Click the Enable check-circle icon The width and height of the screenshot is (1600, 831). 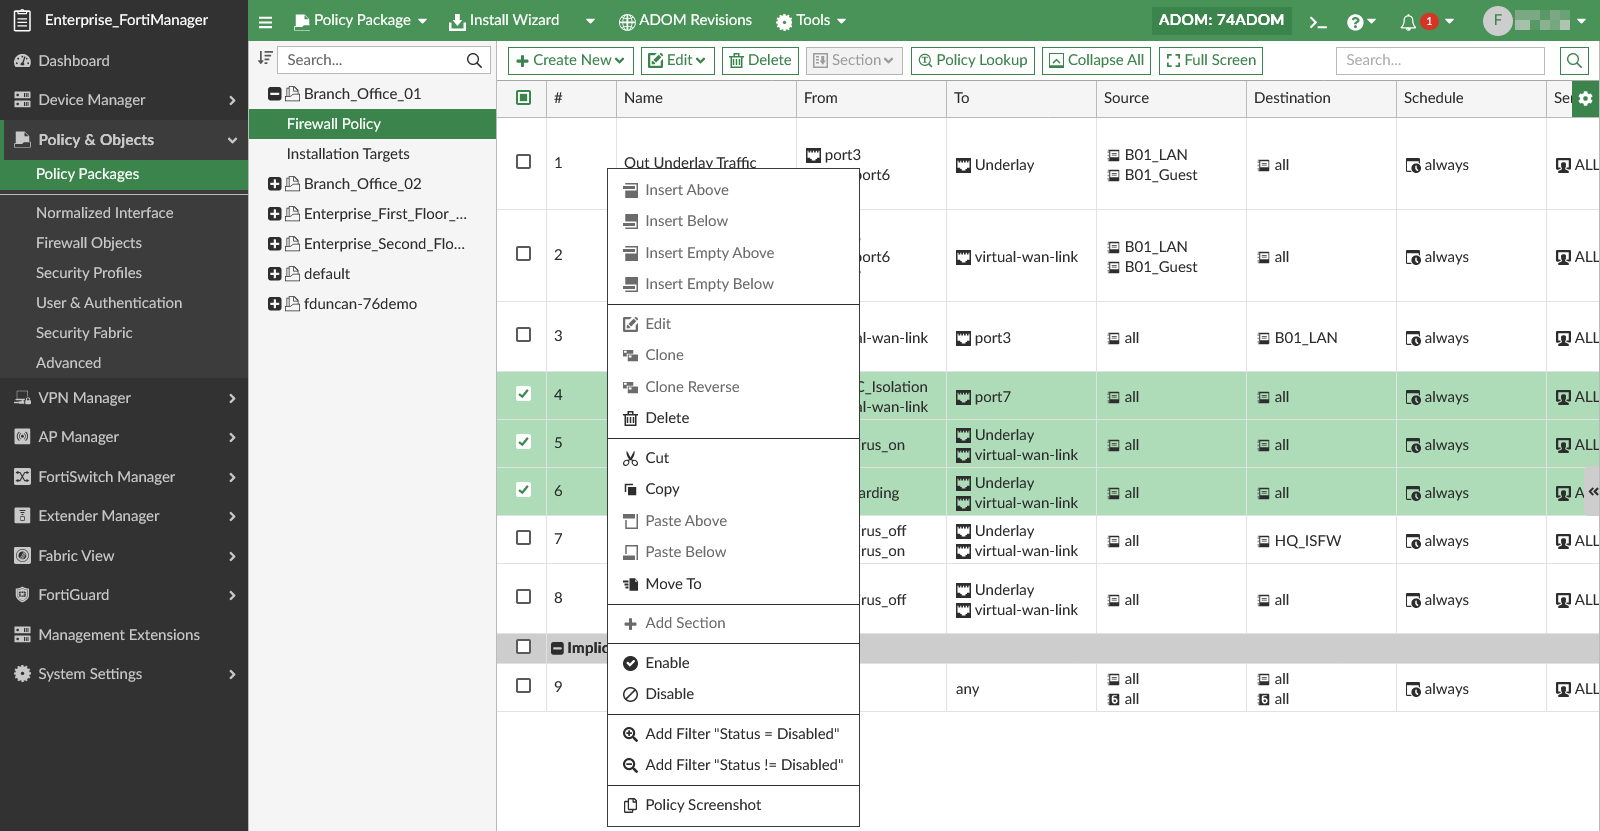coord(630,663)
